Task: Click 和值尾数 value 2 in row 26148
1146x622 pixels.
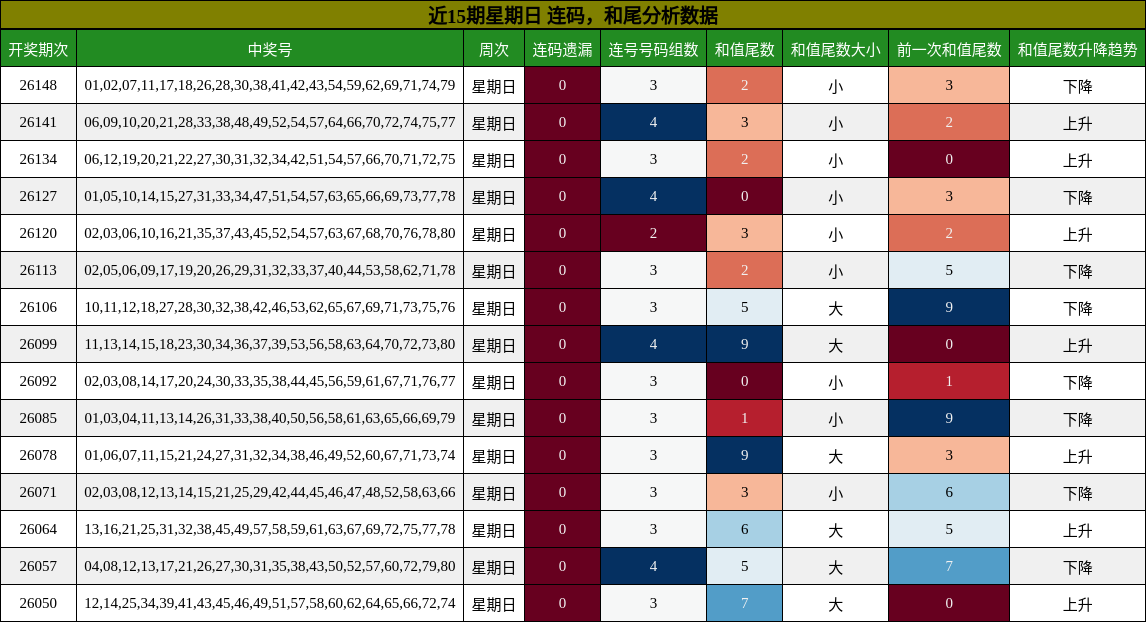Action: [x=745, y=86]
